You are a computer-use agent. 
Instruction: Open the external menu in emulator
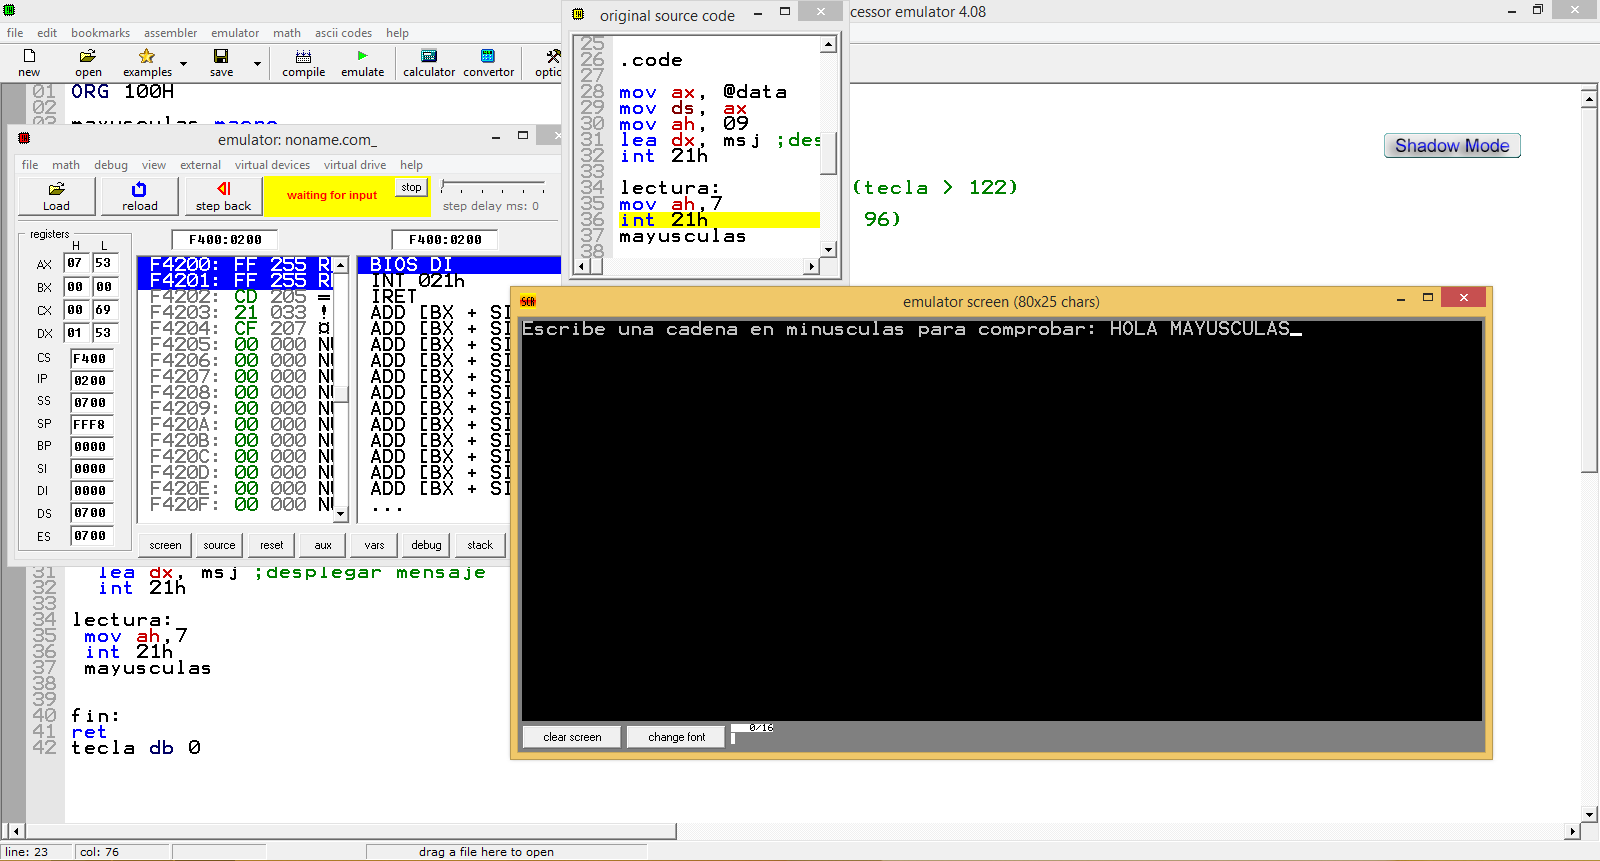coord(200,165)
